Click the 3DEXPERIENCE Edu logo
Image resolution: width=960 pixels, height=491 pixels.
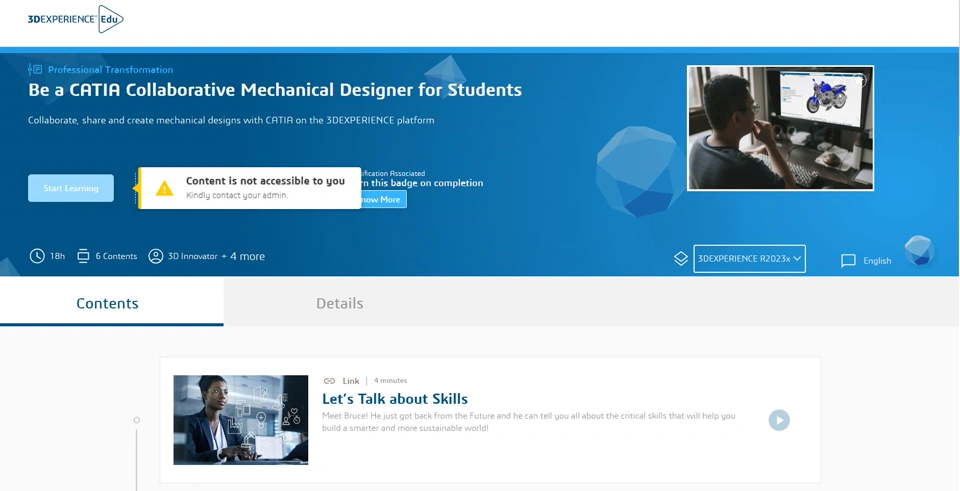(x=75, y=19)
